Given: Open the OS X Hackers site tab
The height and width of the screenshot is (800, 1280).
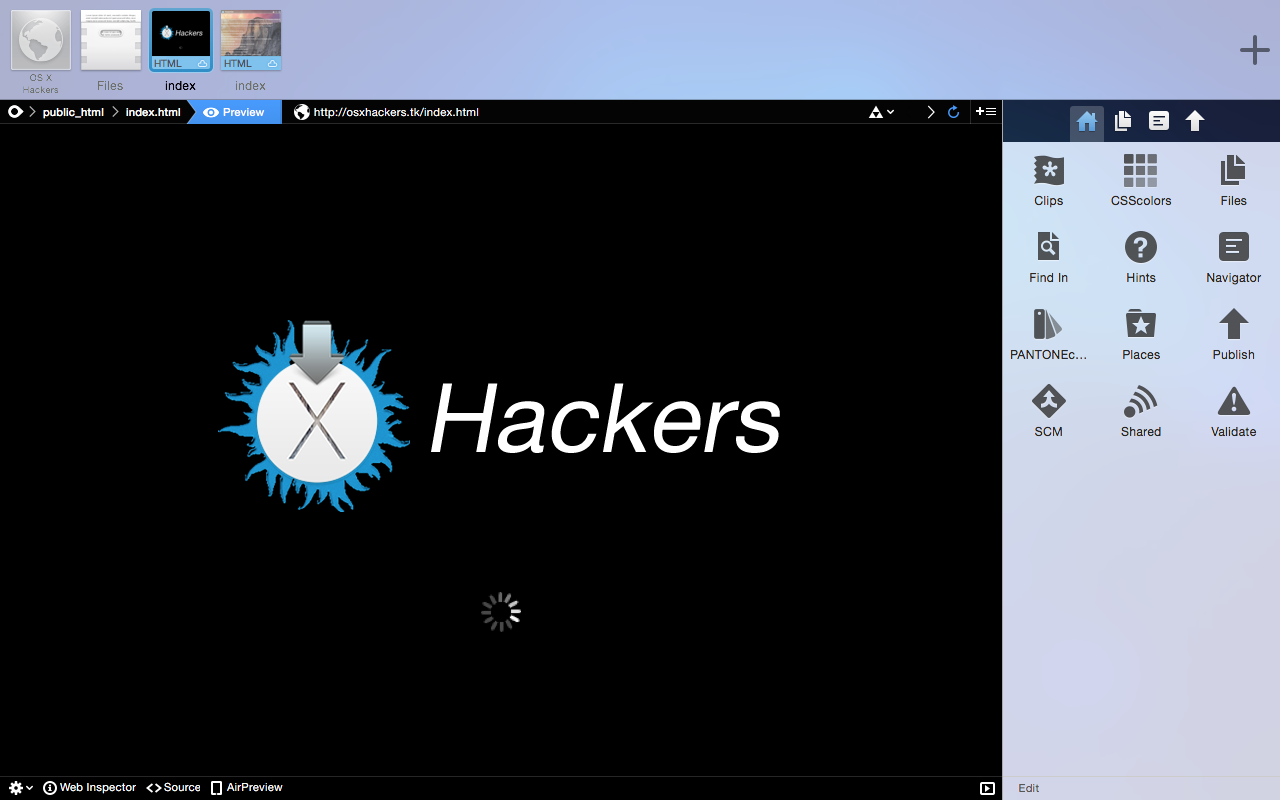Looking at the screenshot, I should point(41,52).
